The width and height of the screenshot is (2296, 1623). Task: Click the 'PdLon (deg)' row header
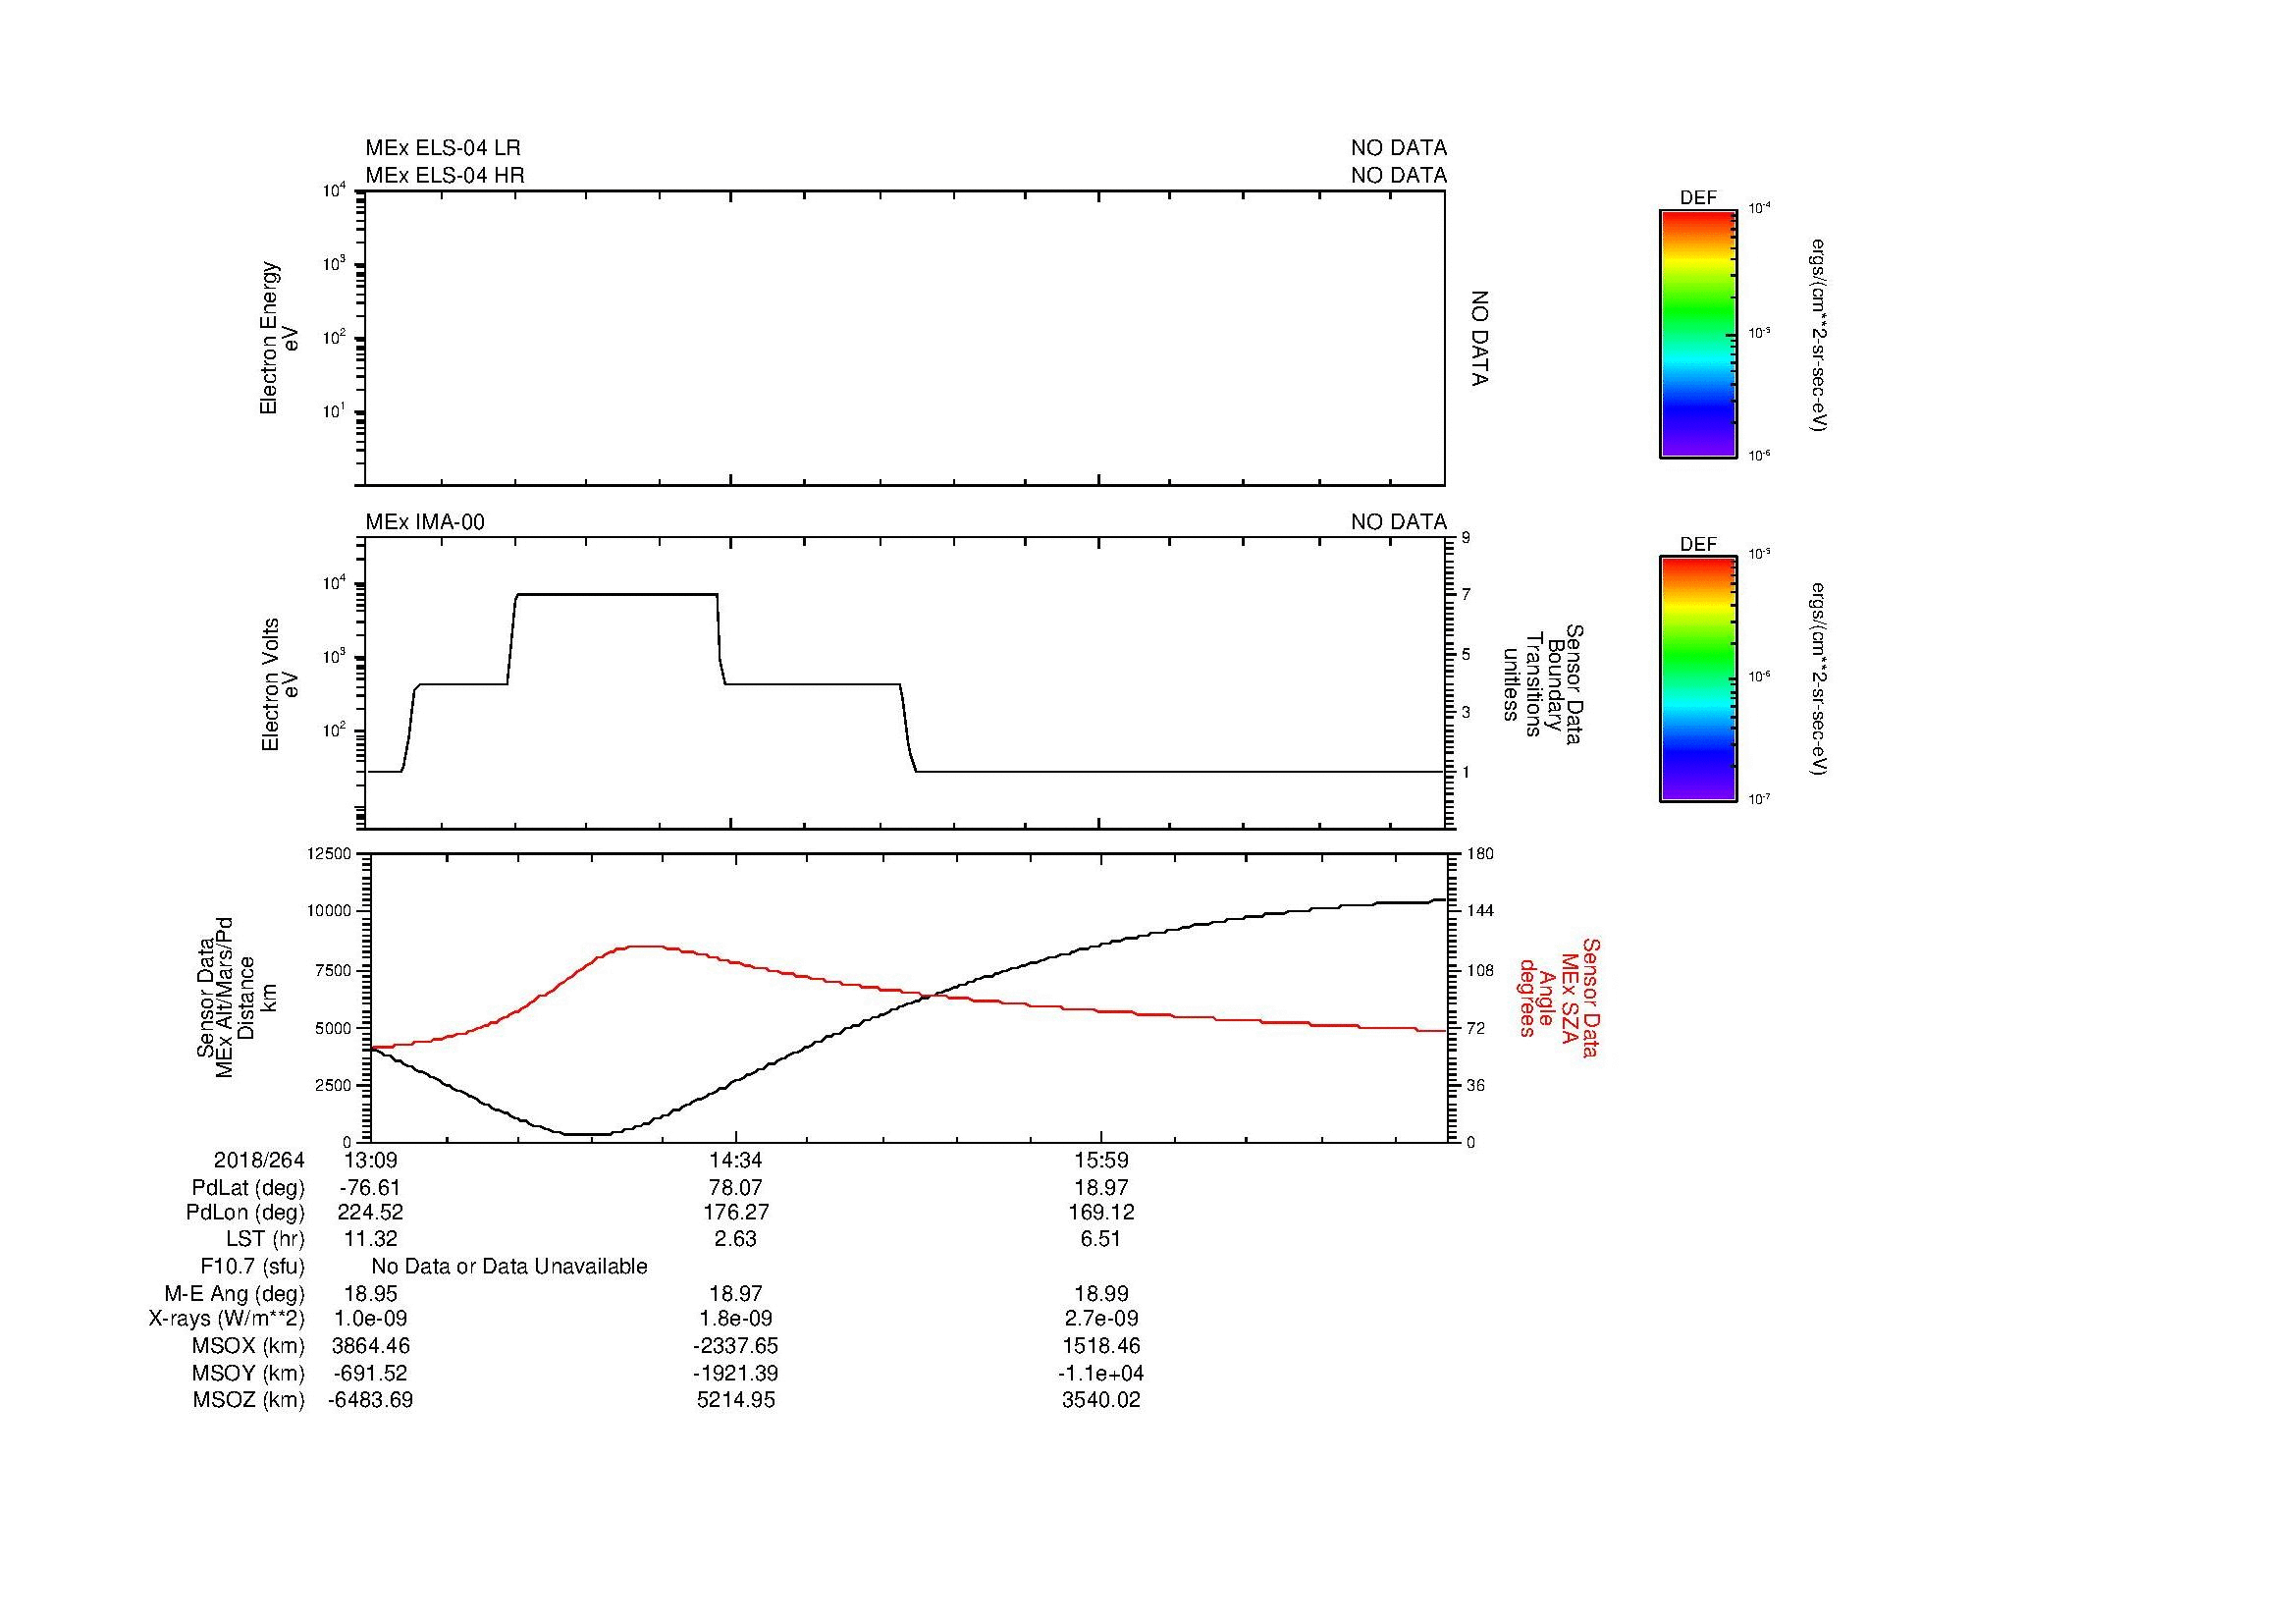245,1213
